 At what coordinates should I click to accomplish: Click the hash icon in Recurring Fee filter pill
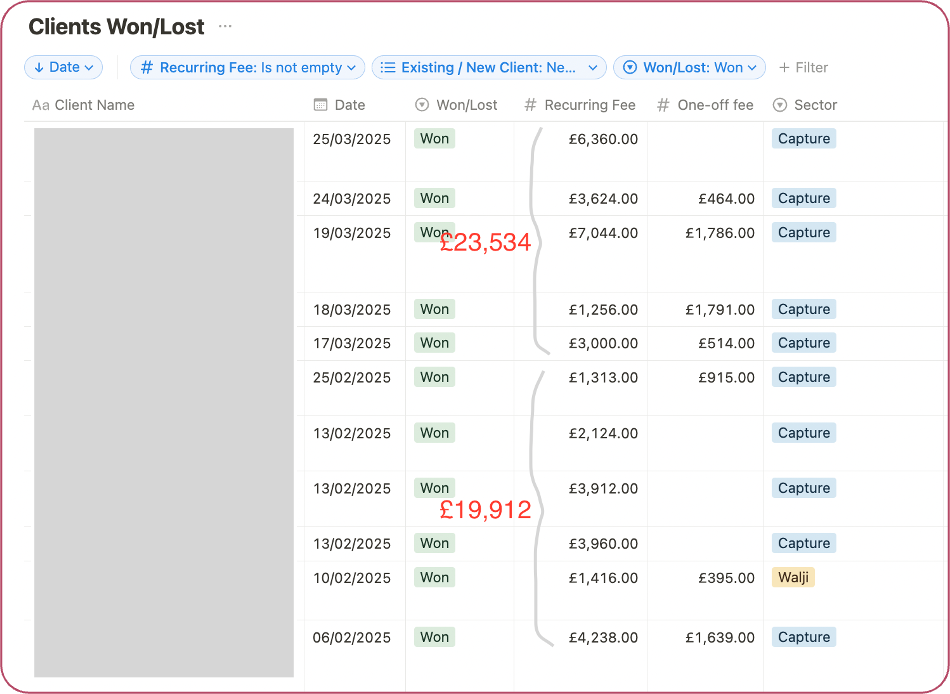[x=147, y=67]
